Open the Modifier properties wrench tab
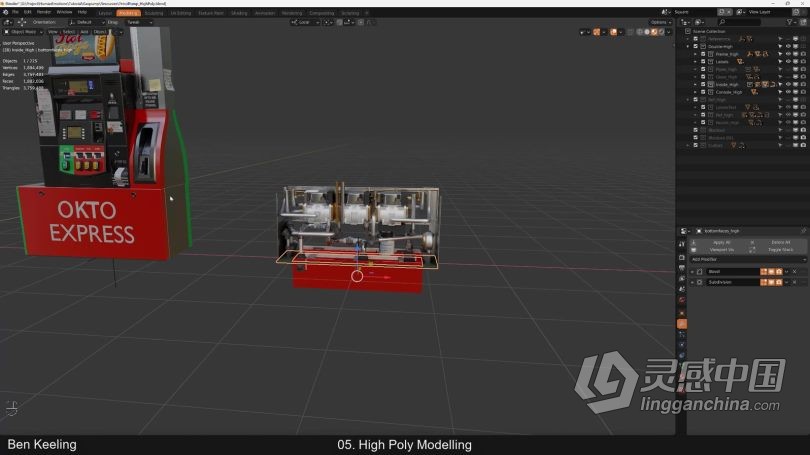The image size is (810, 455). point(682,324)
